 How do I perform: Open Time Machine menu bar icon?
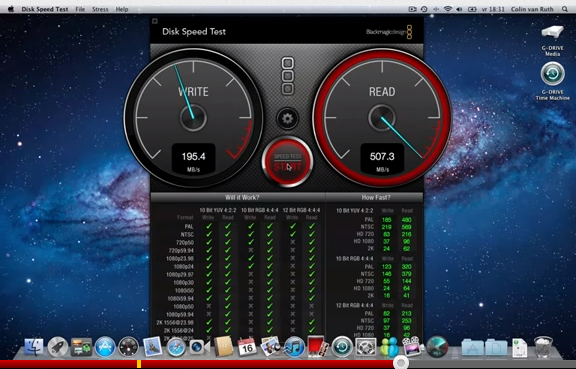424,9
